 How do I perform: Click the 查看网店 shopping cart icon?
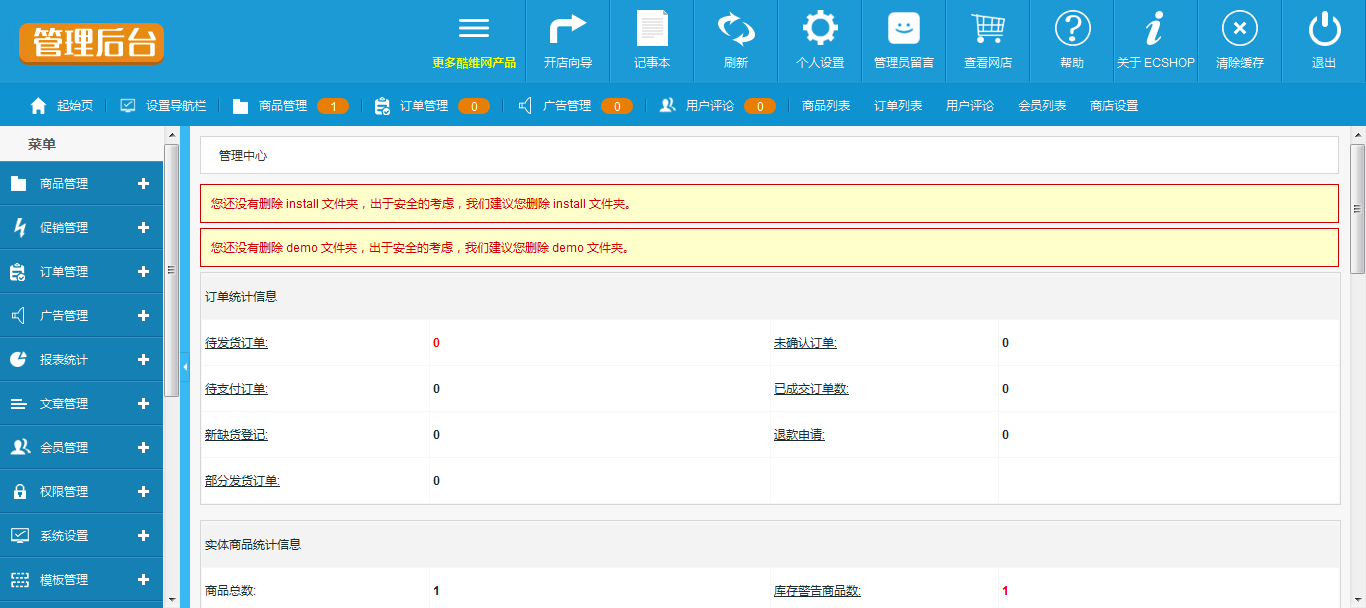pyautogui.click(x=988, y=29)
